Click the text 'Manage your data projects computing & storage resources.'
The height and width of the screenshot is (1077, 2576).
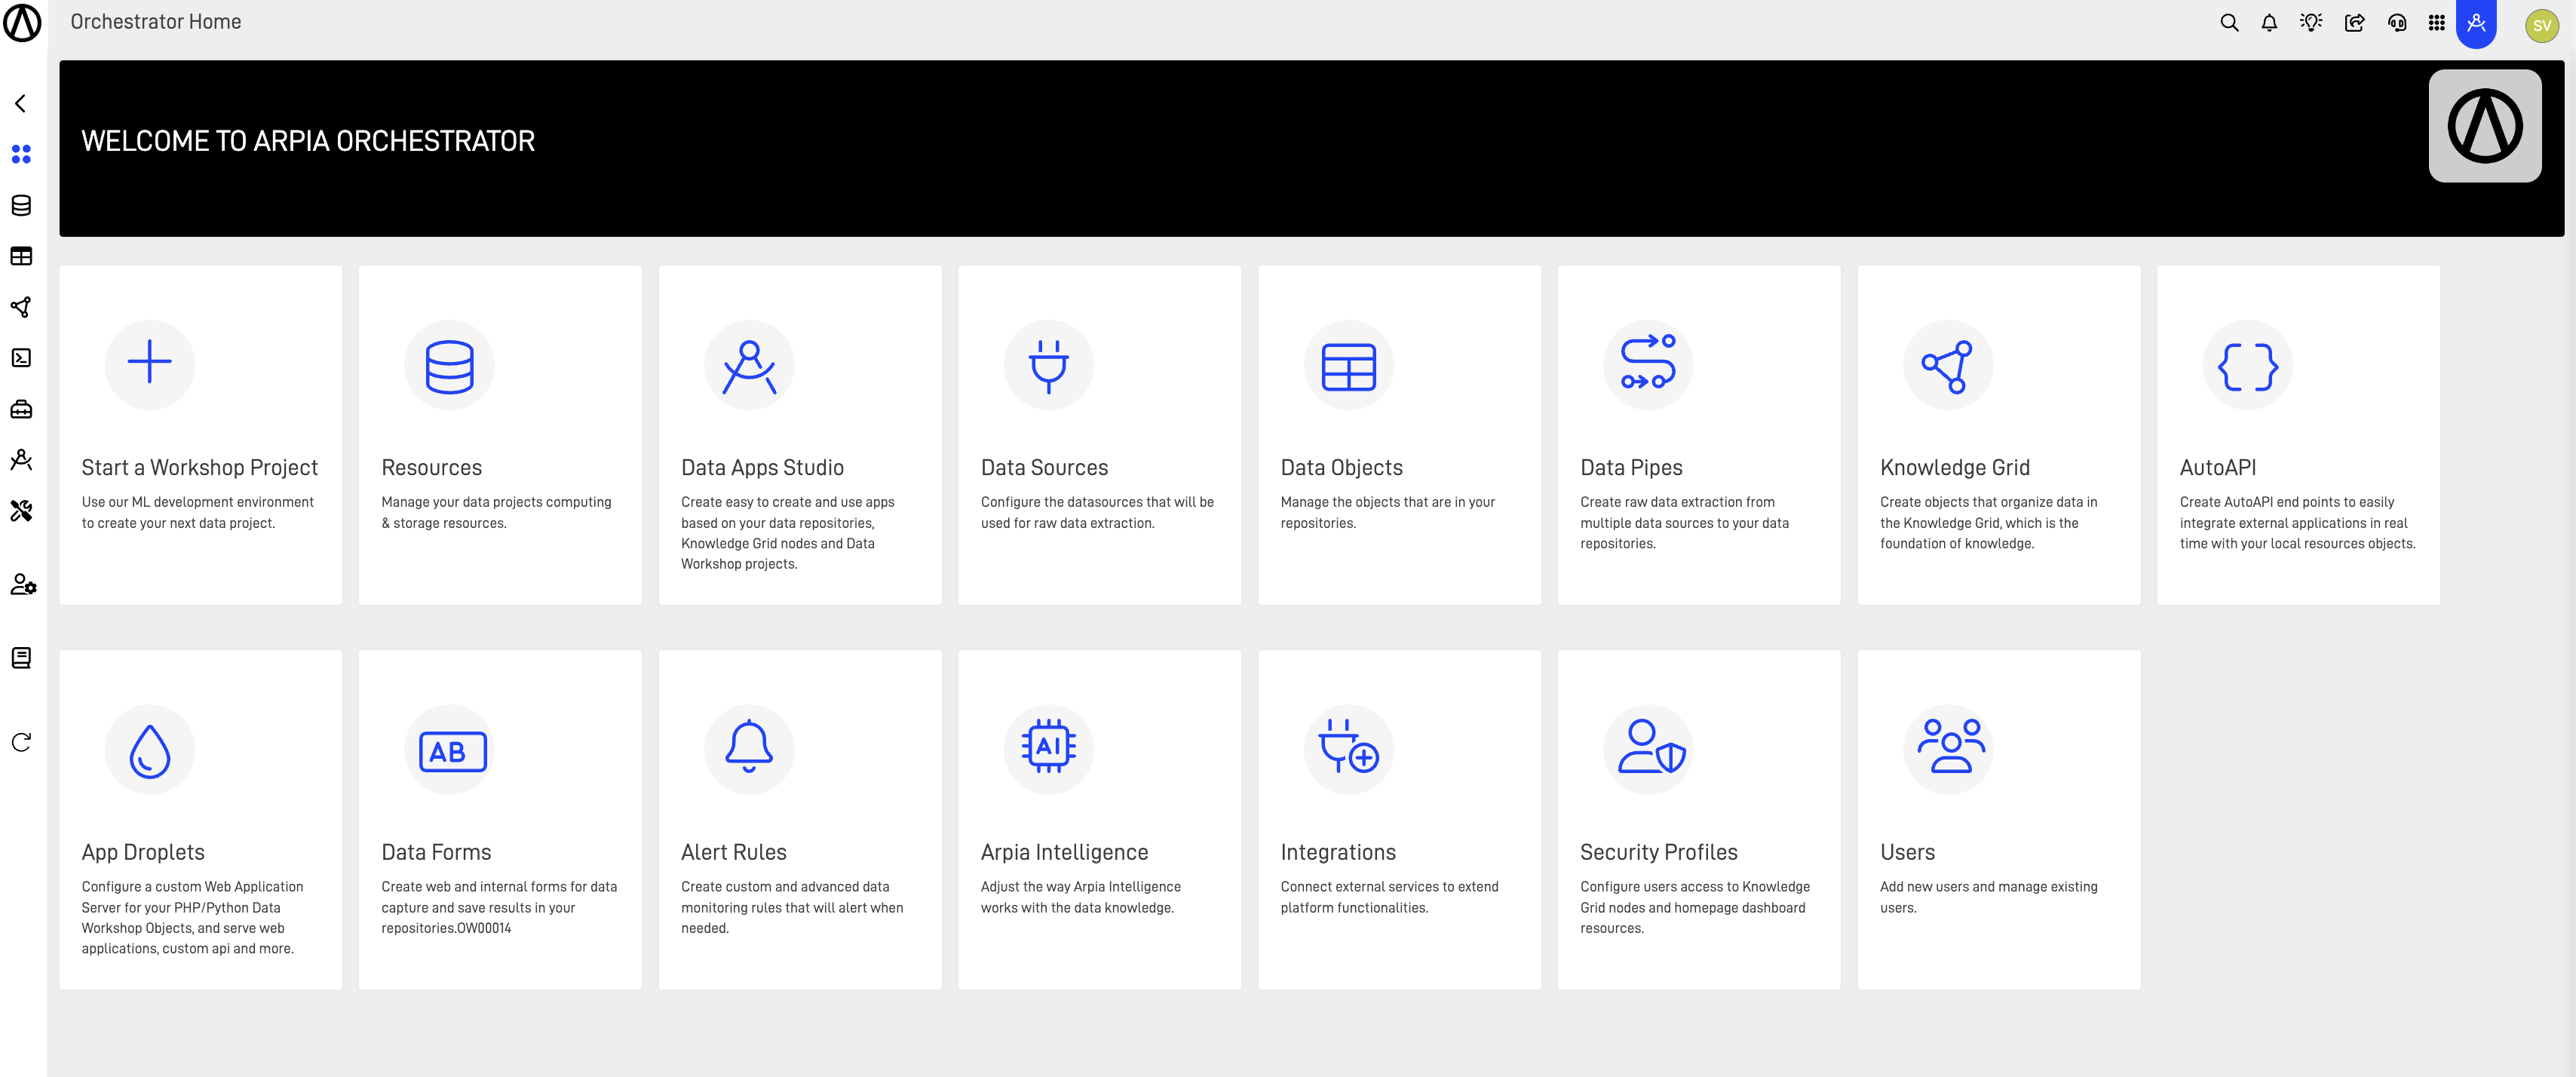(x=496, y=512)
